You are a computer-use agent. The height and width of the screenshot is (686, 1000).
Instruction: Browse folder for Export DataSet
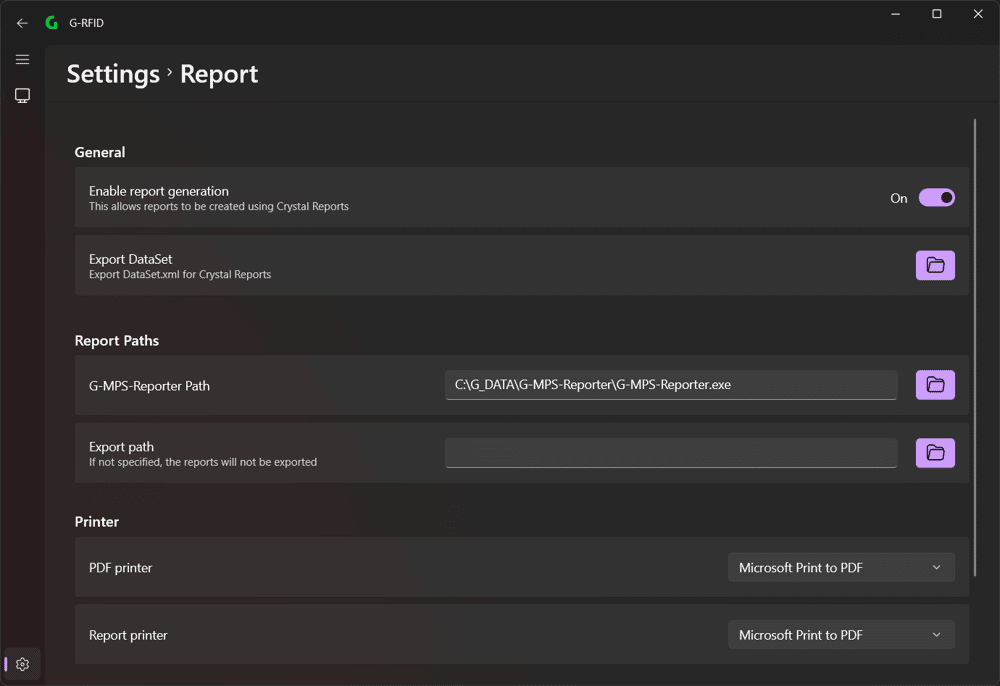point(935,265)
